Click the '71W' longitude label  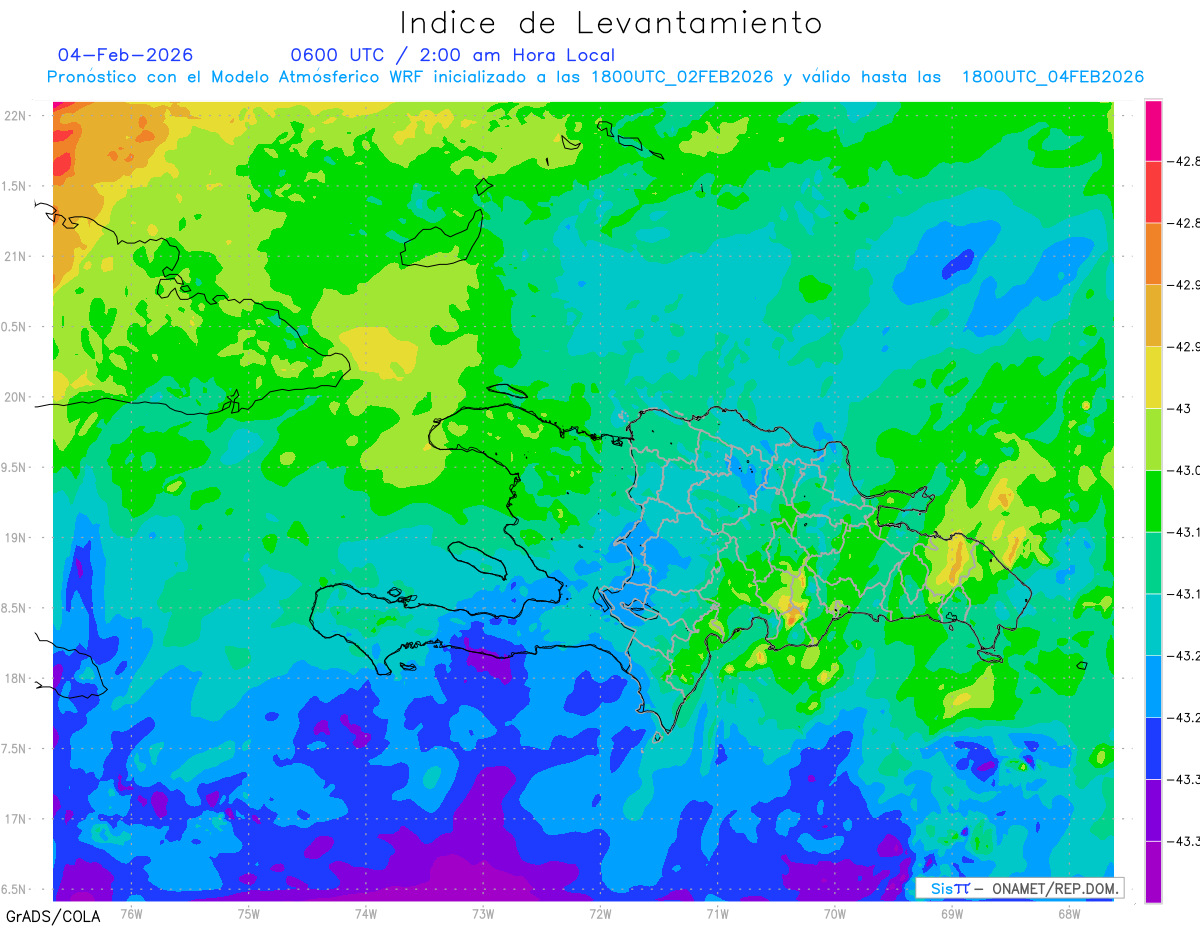tap(717, 913)
